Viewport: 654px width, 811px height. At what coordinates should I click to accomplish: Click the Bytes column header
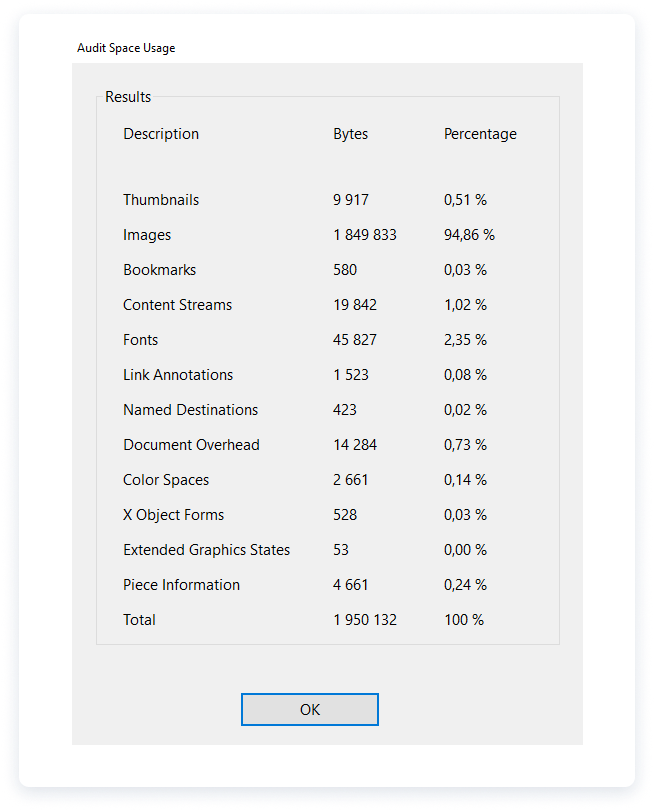coord(350,134)
